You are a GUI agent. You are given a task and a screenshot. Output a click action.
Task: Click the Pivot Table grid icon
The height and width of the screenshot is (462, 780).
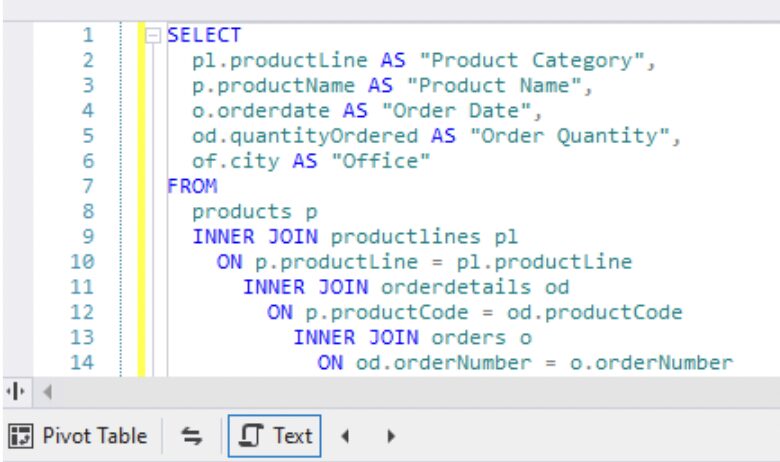[x=20, y=436]
